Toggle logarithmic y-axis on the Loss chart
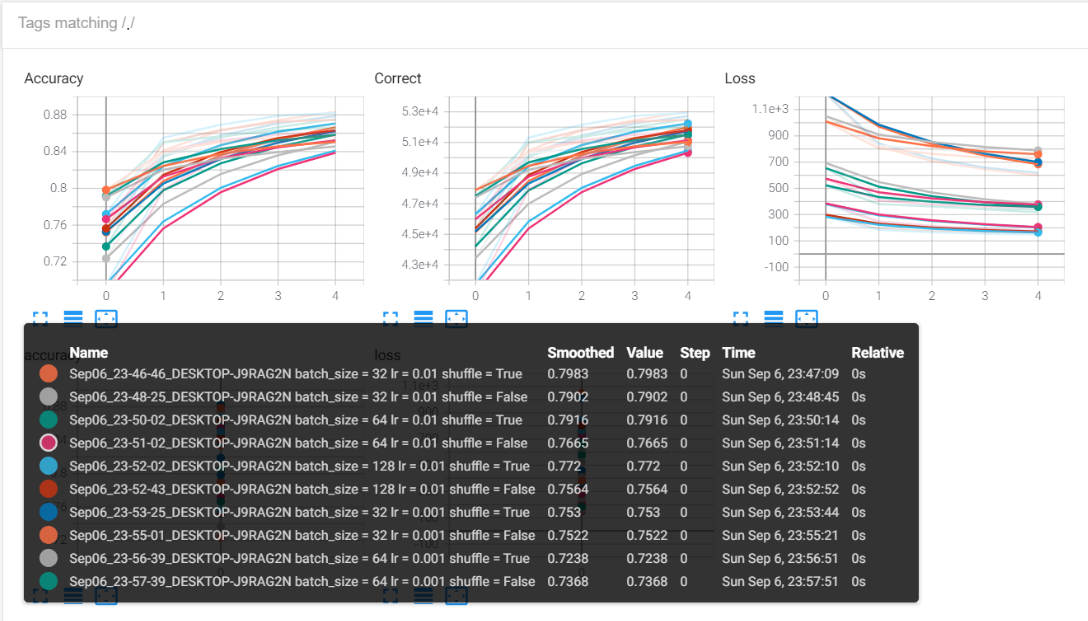Screen dimensions: 1088x621 (x=772, y=318)
